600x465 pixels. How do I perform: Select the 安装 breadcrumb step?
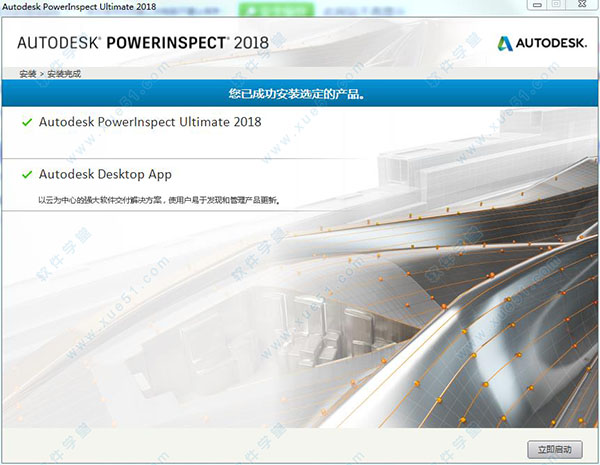[x=26, y=74]
